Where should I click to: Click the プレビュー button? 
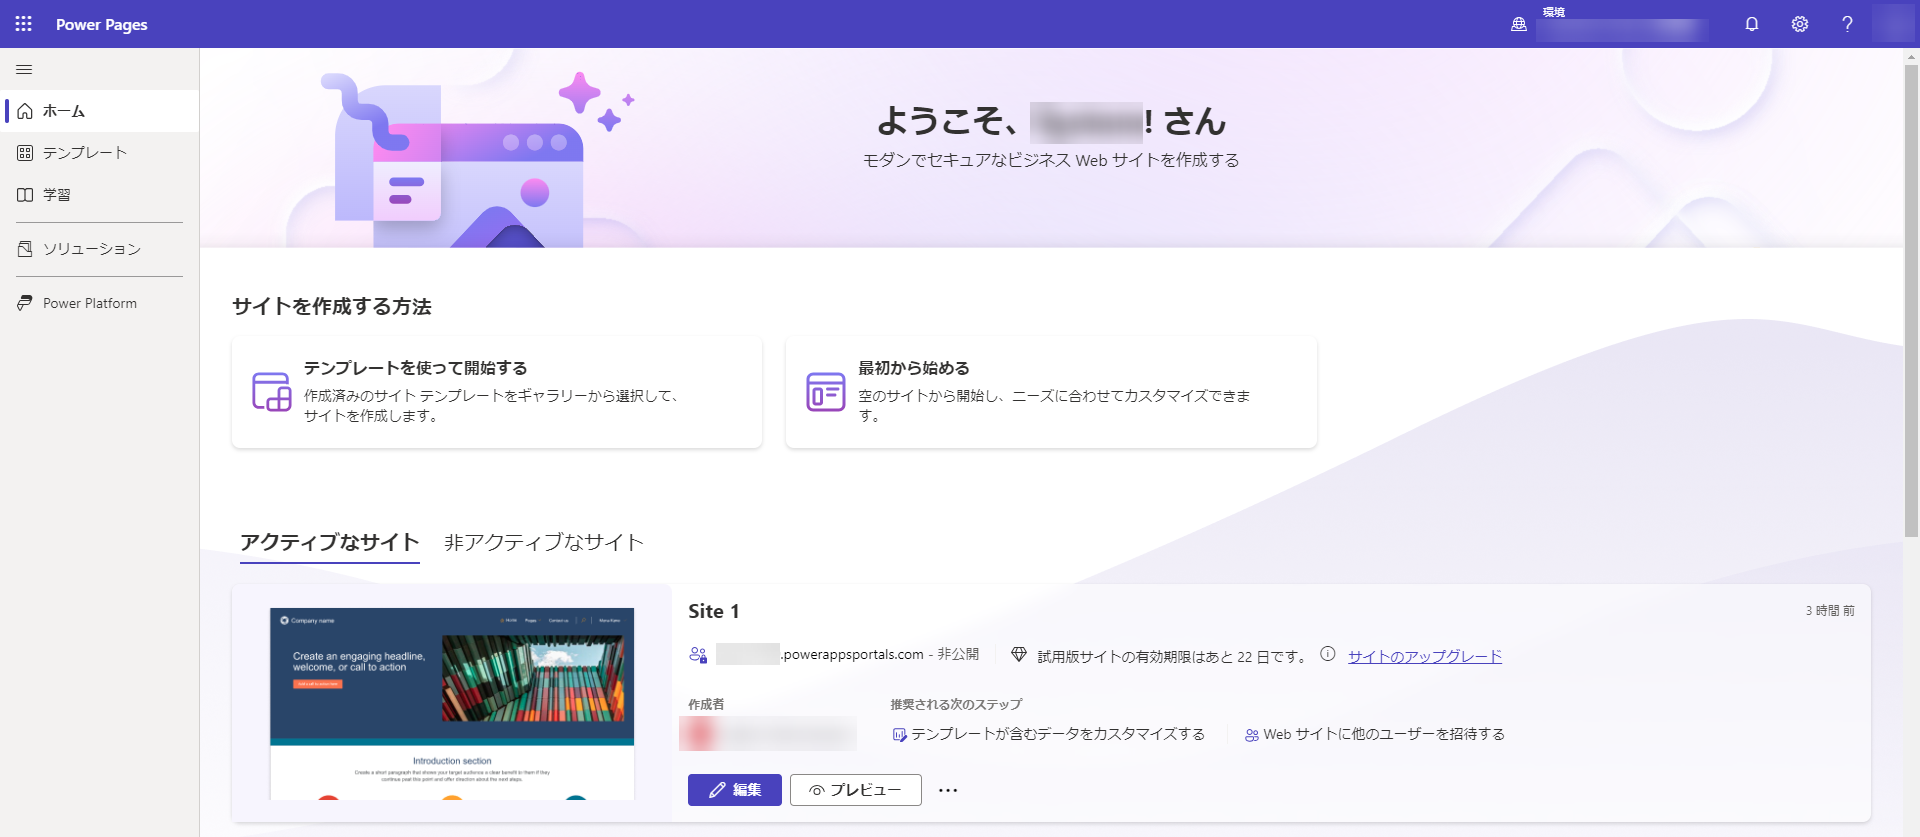[856, 790]
